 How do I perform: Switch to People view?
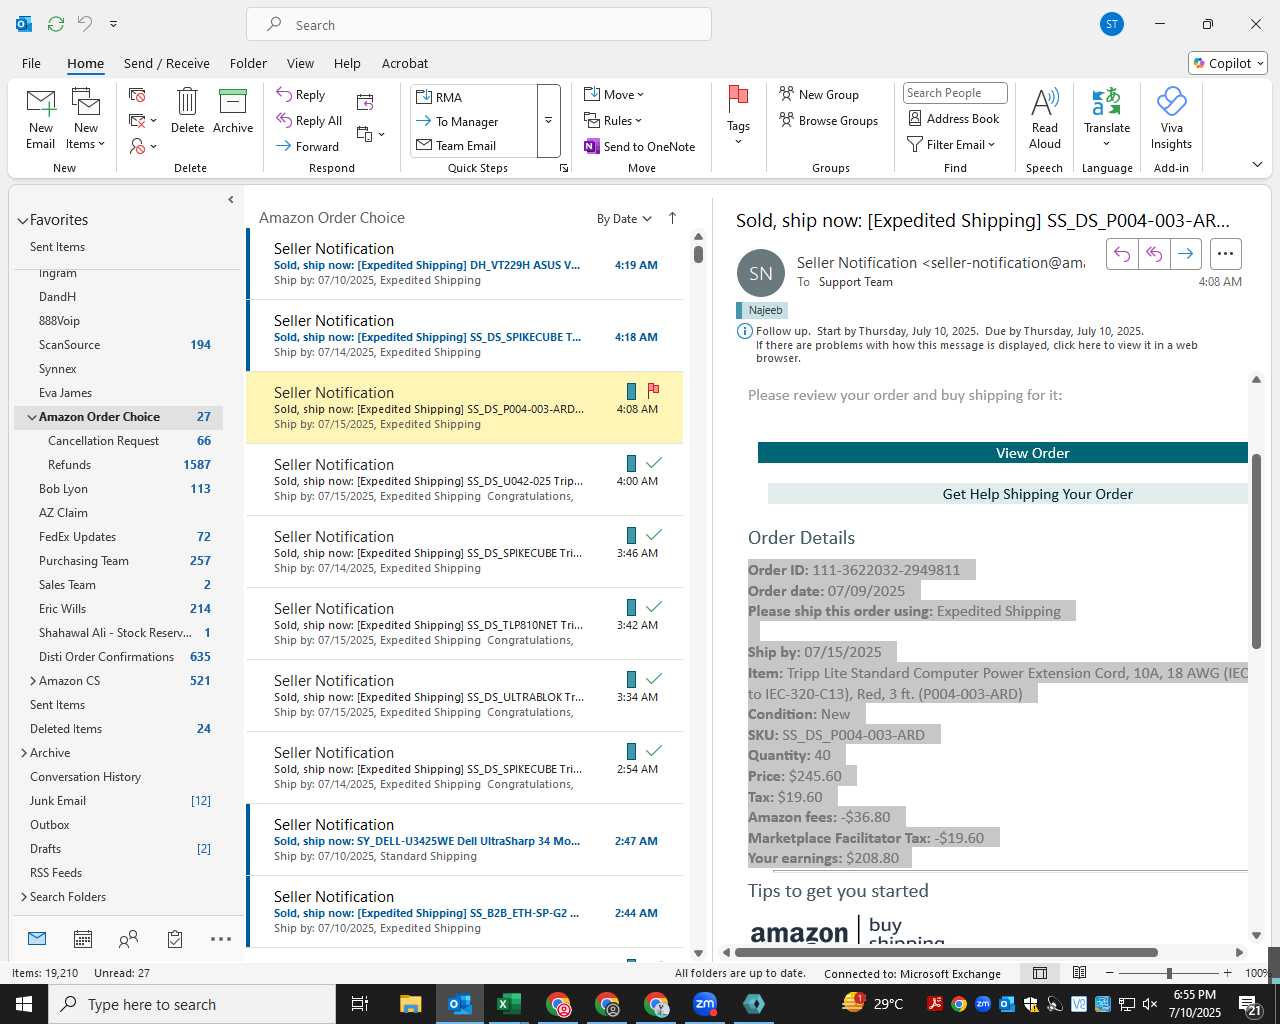point(128,939)
